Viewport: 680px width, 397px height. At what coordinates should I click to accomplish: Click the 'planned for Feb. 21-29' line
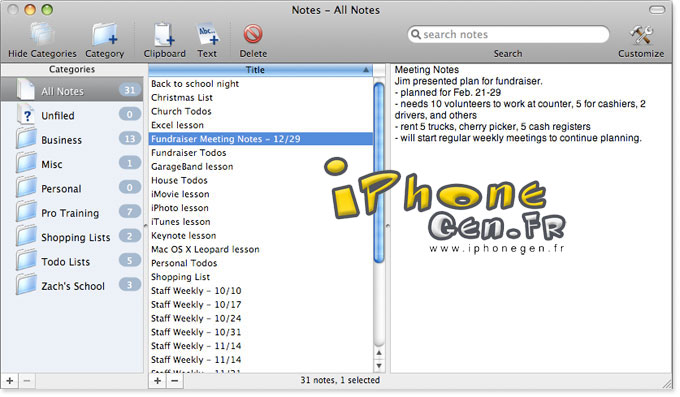[x=448, y=92]
